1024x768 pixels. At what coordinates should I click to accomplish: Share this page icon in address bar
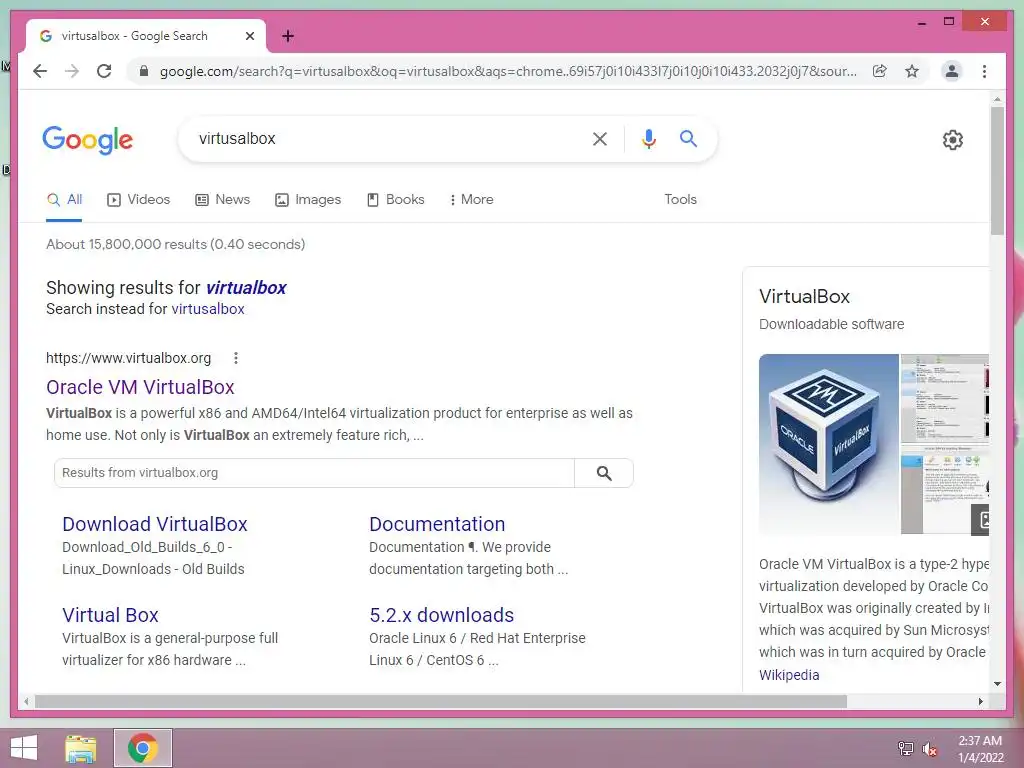(880, 71)
